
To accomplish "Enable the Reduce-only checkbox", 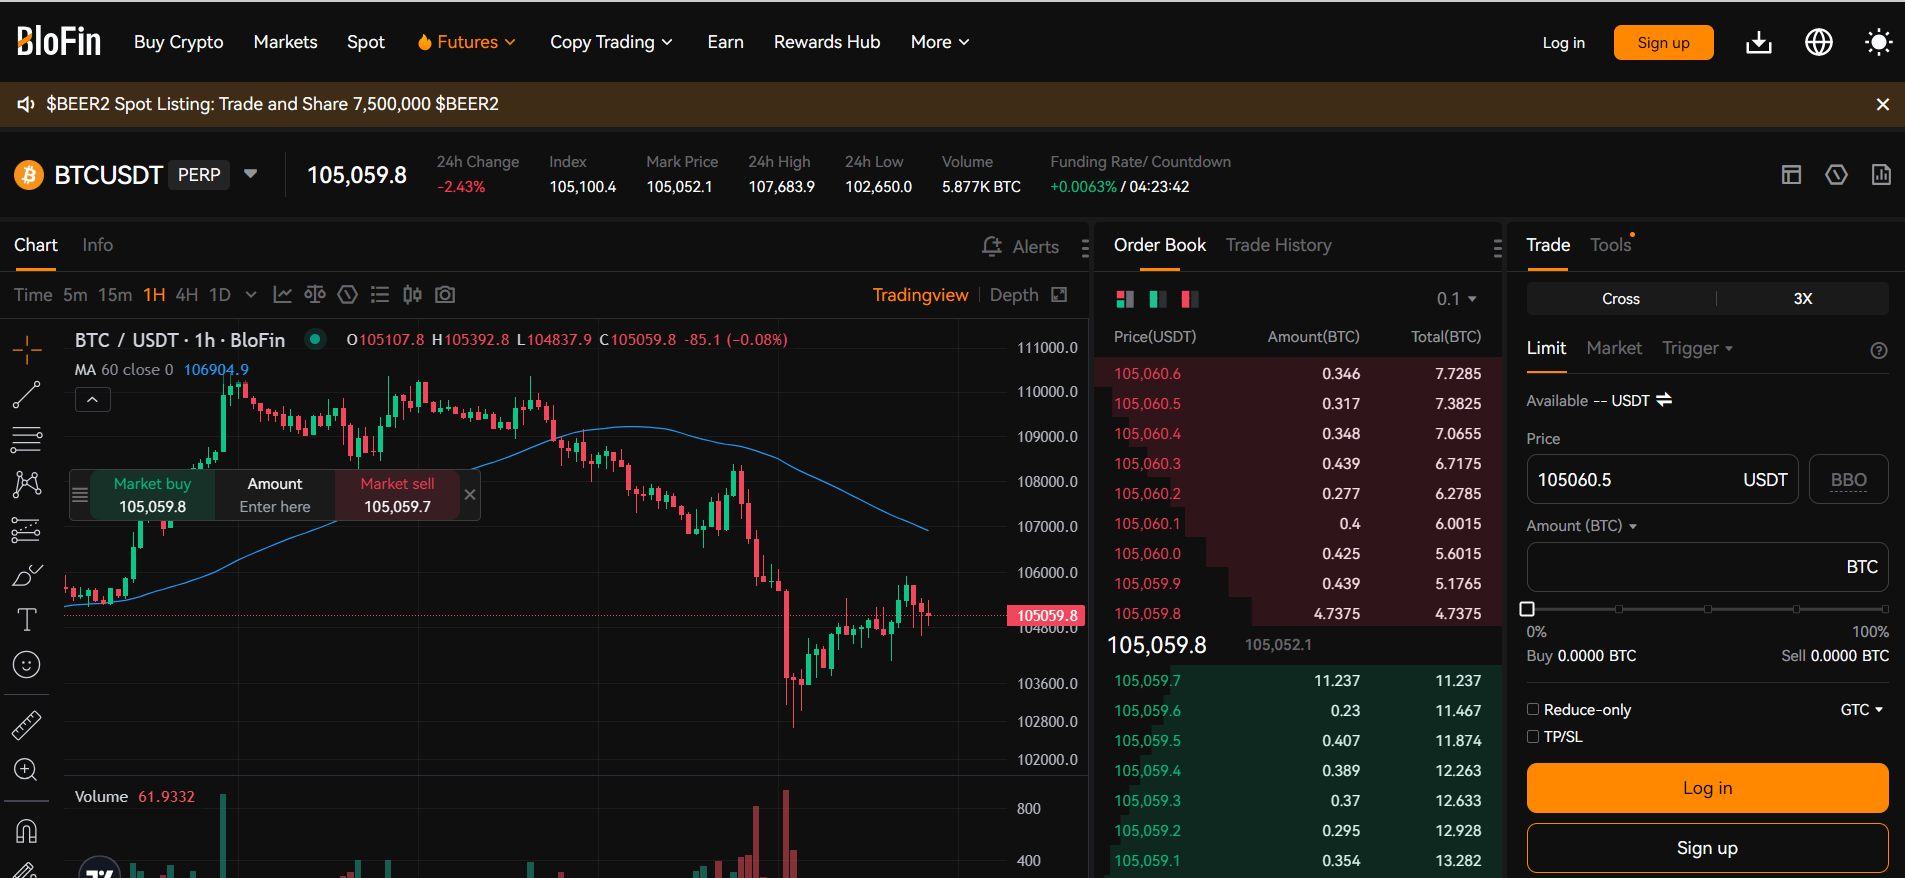I will [1533, 709].
